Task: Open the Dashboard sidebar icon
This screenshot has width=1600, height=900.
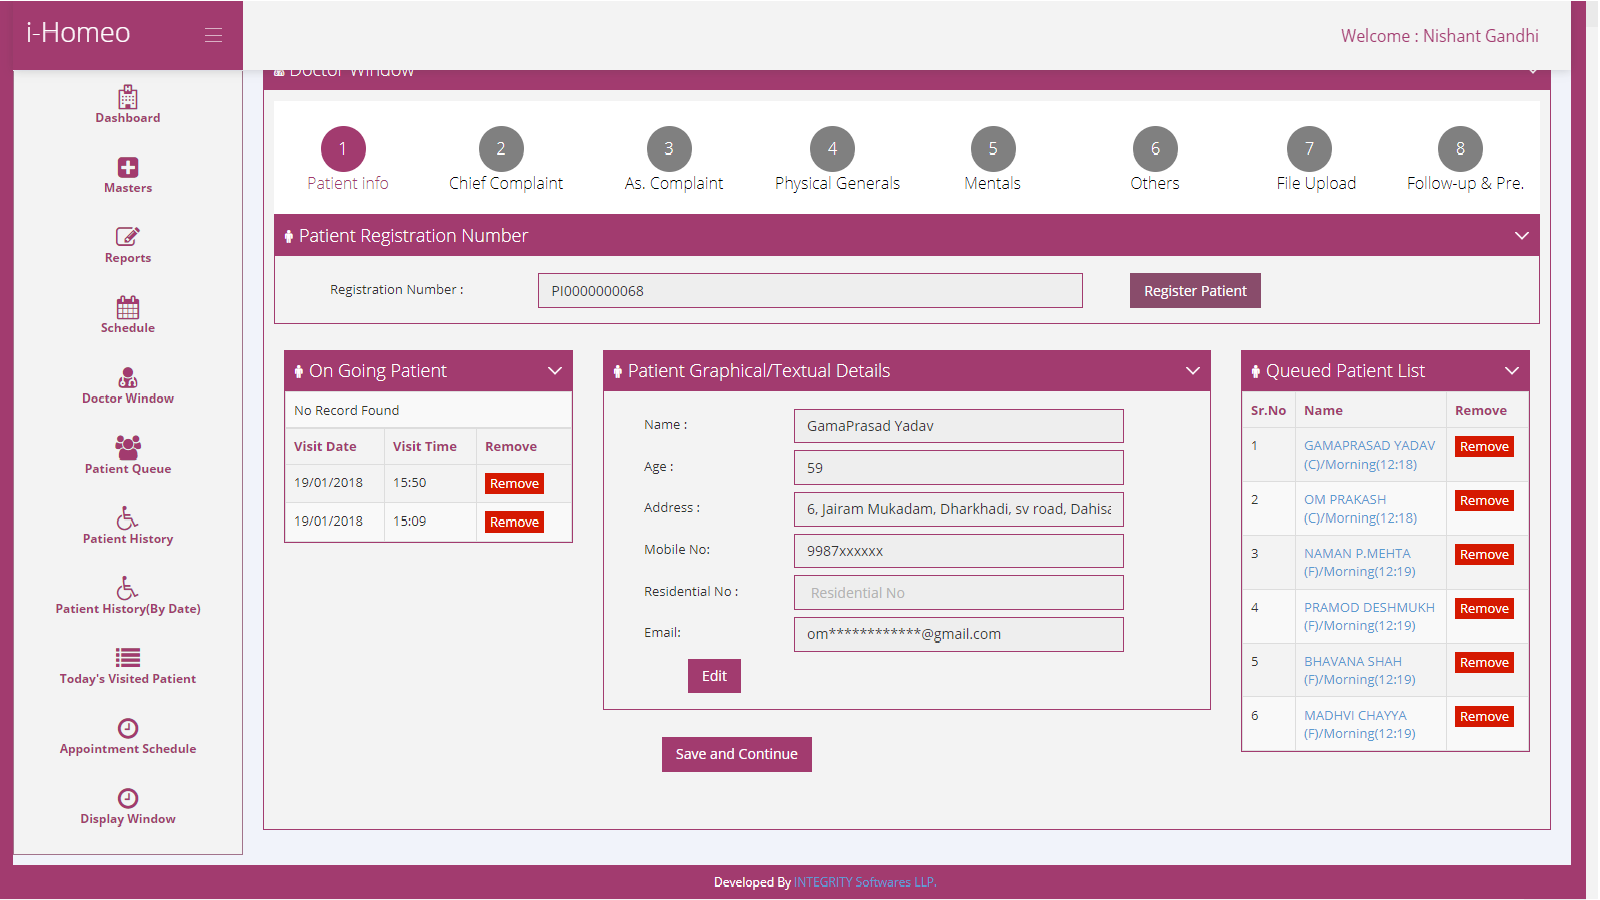Action: pos(128,97)
